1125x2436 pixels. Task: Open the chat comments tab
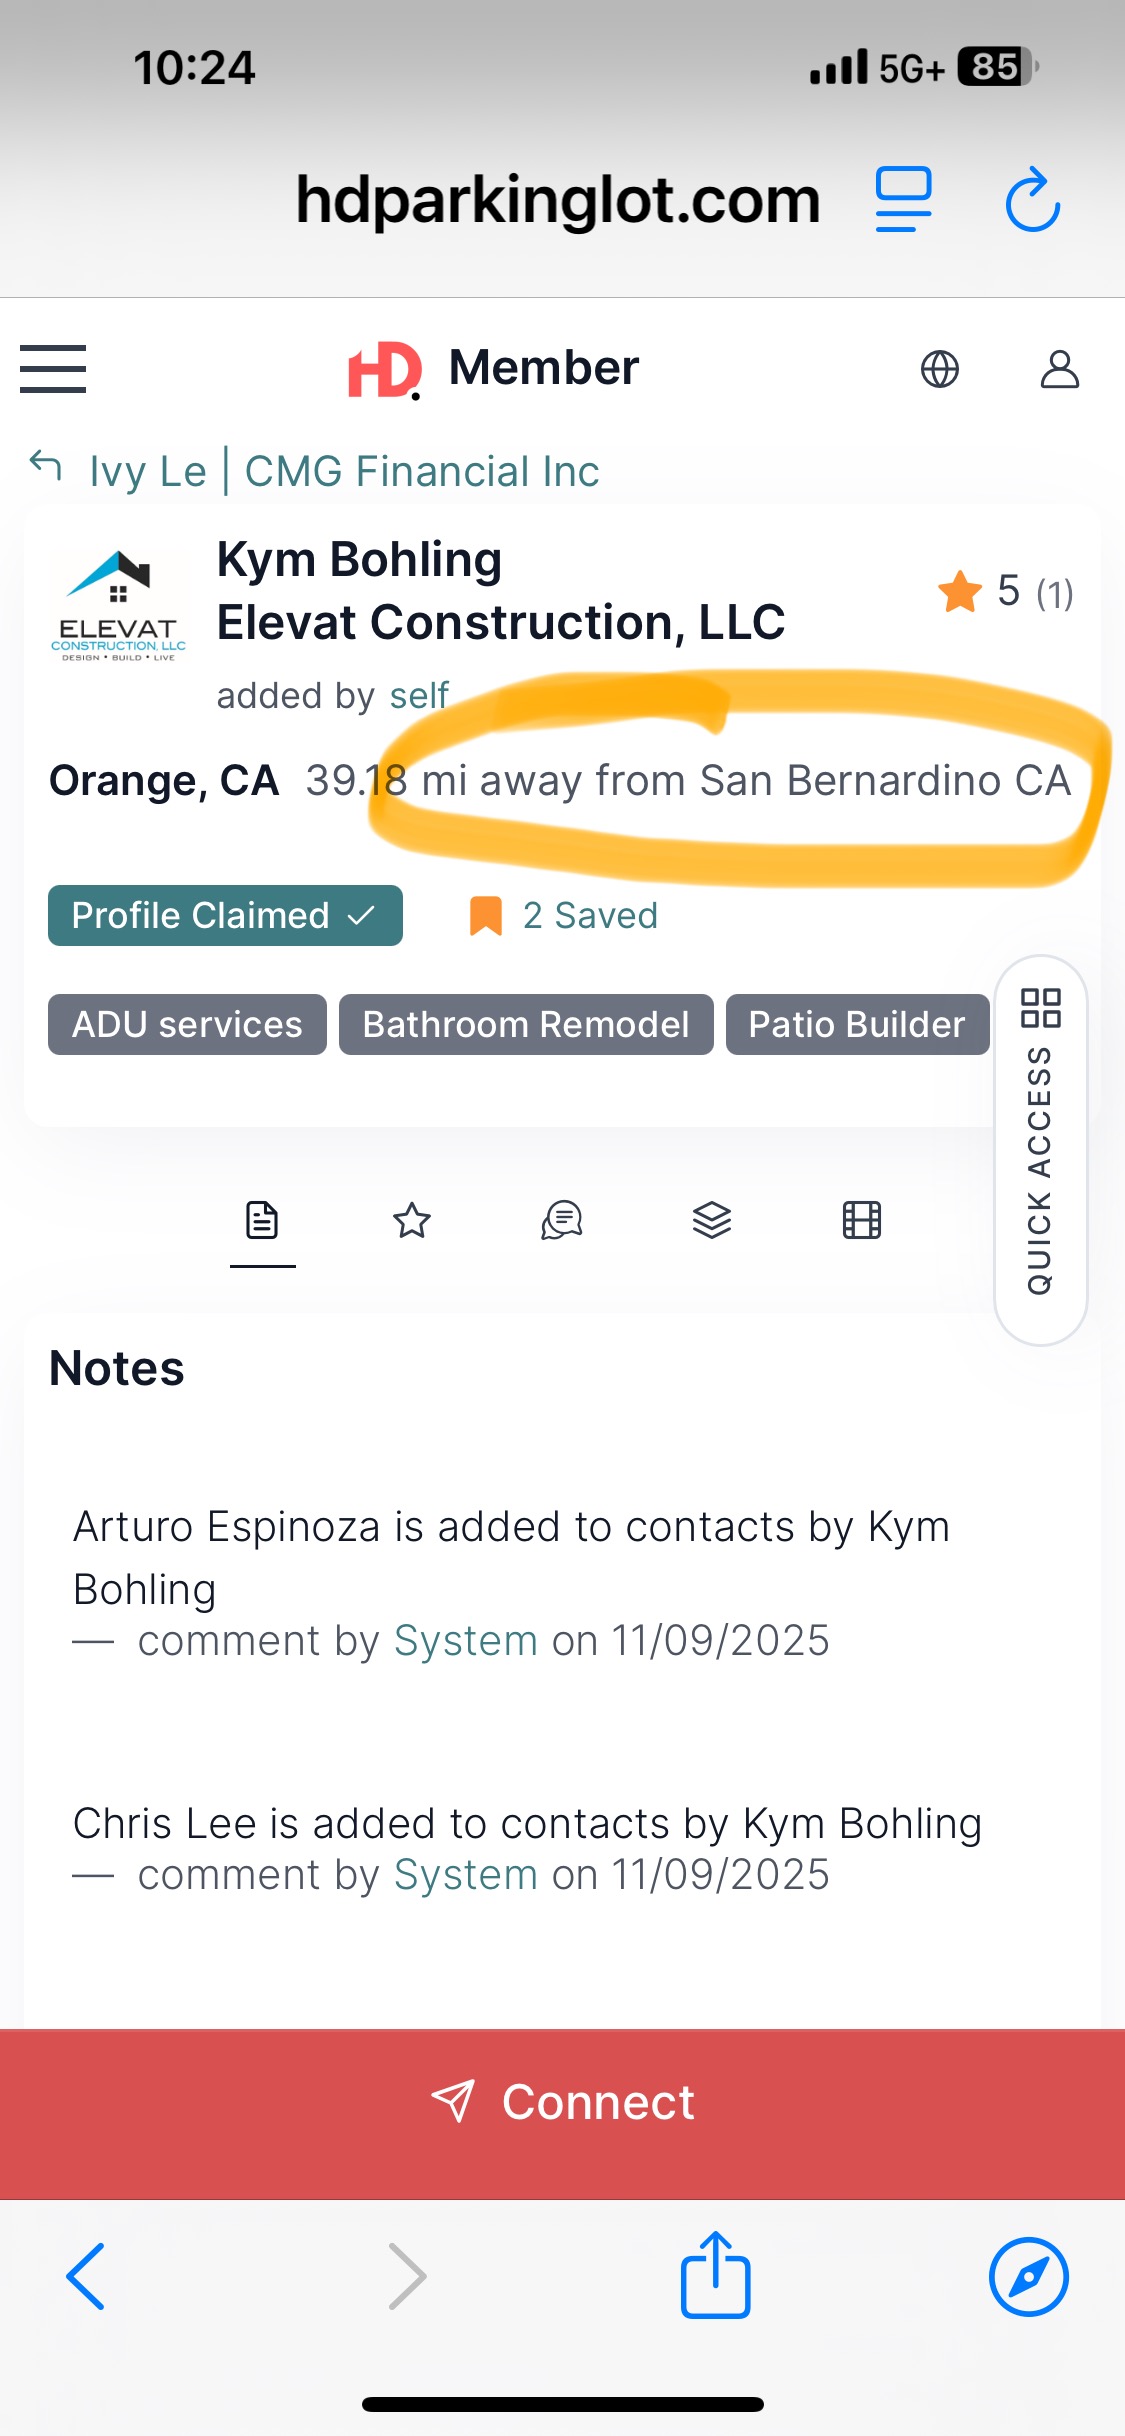pos(562,1221)
